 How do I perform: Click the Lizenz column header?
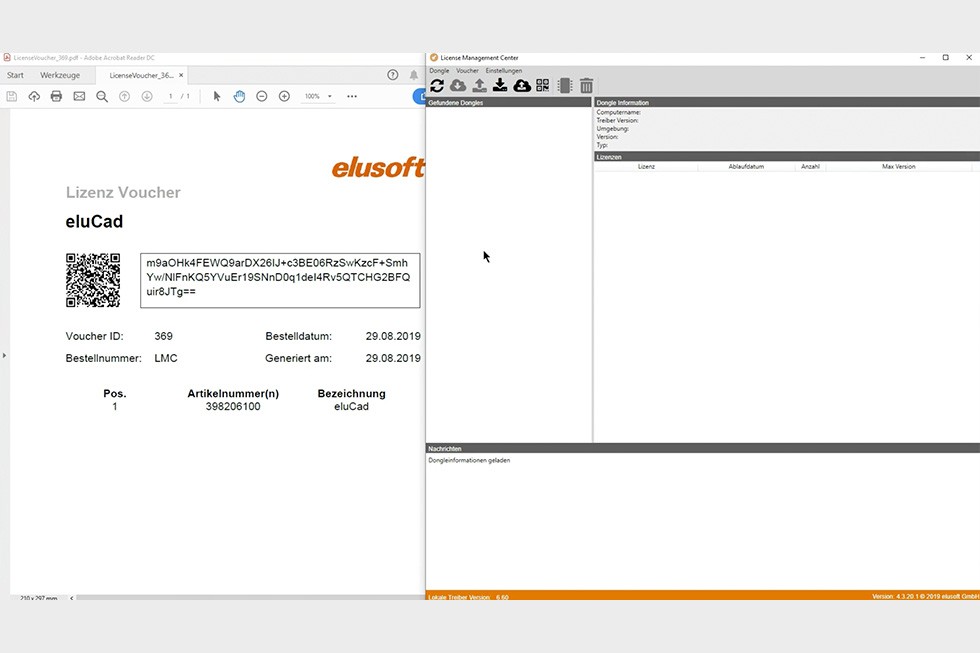pyautogui.click(x=646, y=167)
